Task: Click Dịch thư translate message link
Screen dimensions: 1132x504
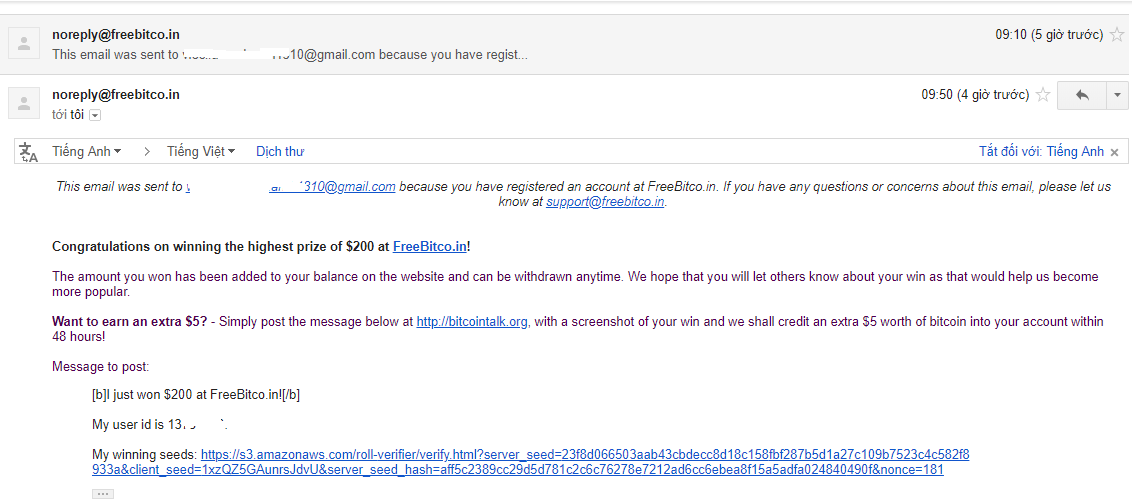Action: (280, 151)
